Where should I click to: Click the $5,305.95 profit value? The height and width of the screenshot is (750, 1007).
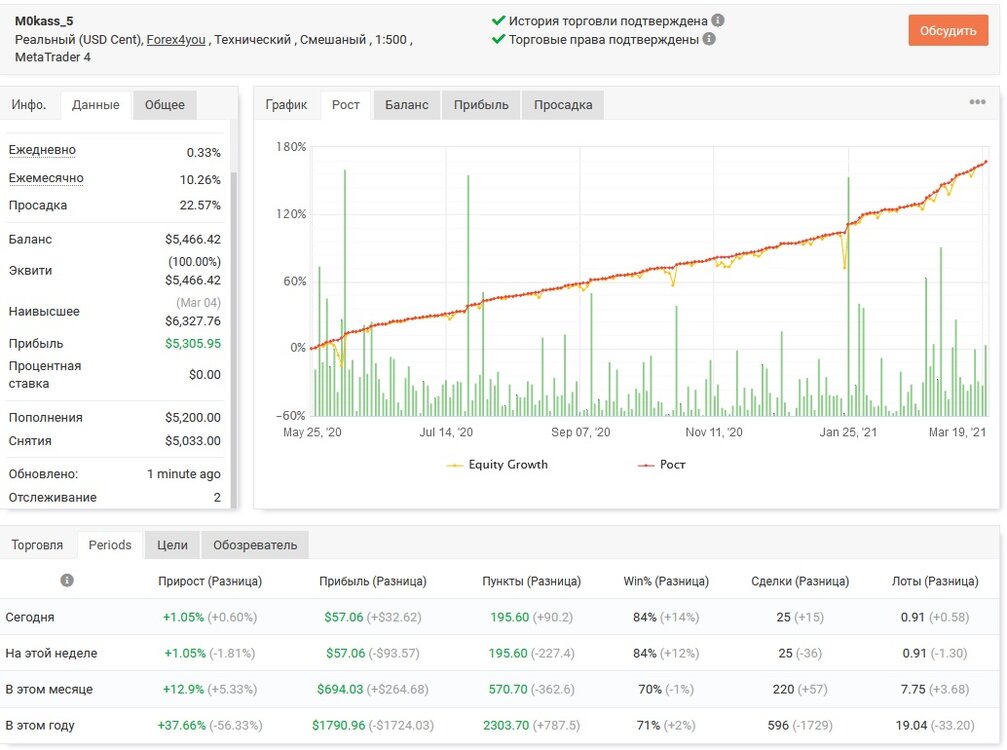[x=193, y=344]
